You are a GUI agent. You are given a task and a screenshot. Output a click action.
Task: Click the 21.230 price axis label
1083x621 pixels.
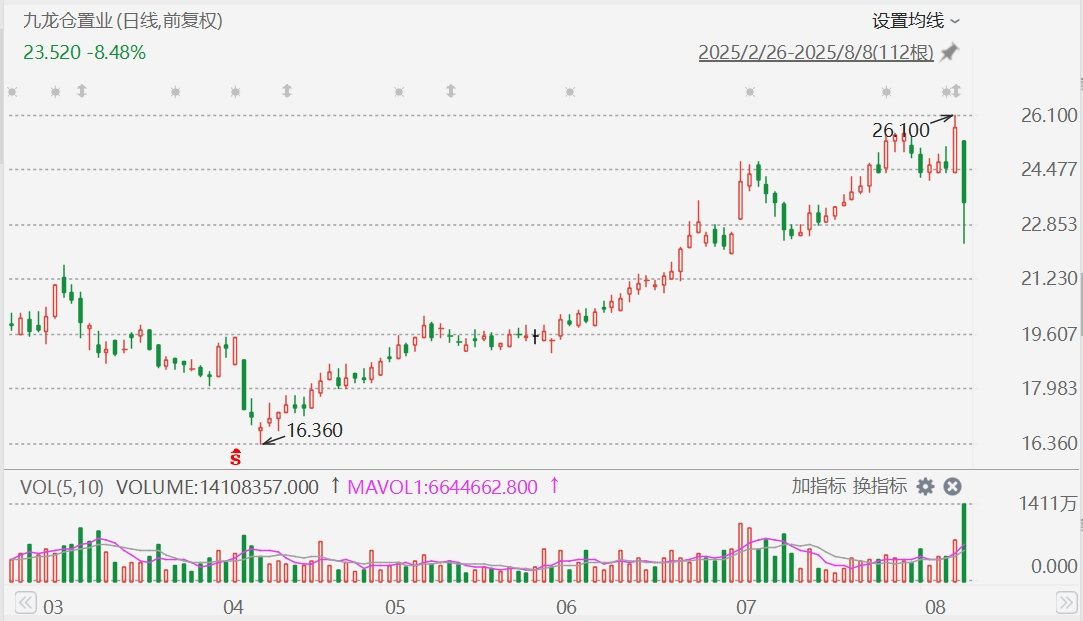(x=1049, y=278)
